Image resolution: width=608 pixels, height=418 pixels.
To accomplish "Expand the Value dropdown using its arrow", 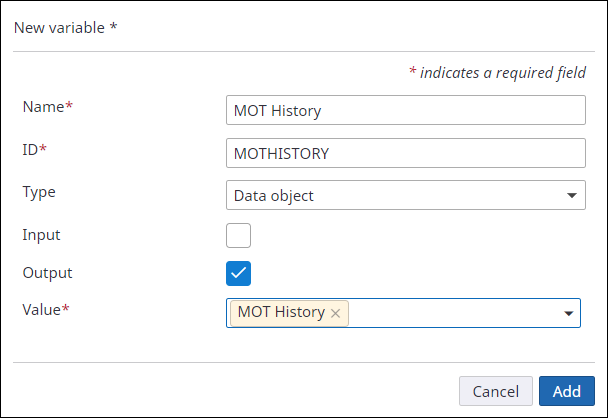I will coord(570,314).
